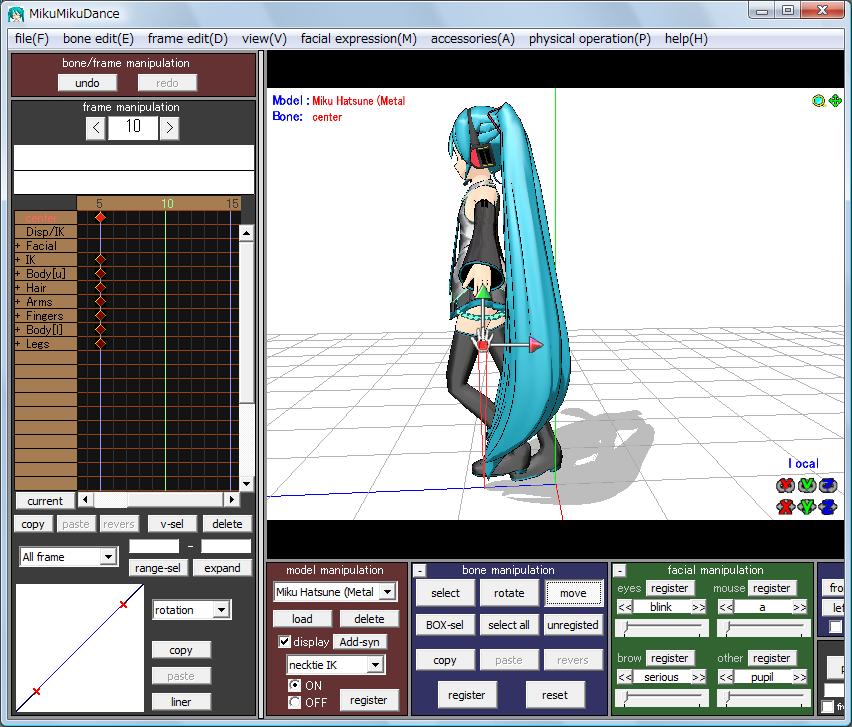Image resolution: width=852 pixels, height=727 pixels.
Task: Select the ON radio button for IK
Action: [295, 686]
